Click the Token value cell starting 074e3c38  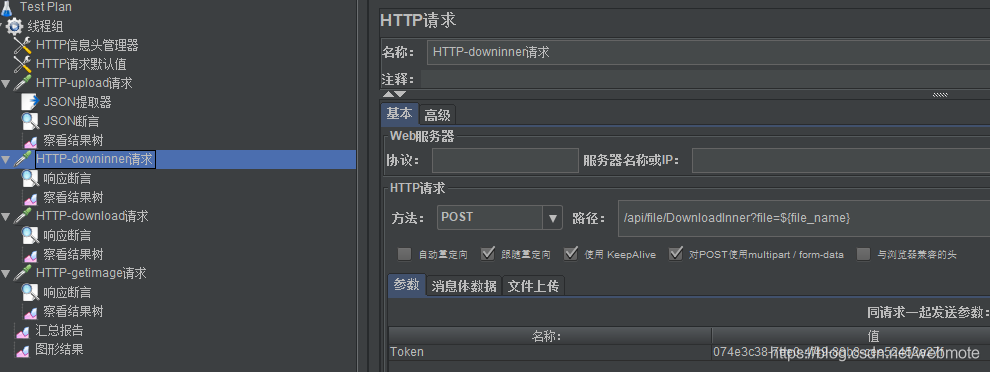tap(850, 352)
